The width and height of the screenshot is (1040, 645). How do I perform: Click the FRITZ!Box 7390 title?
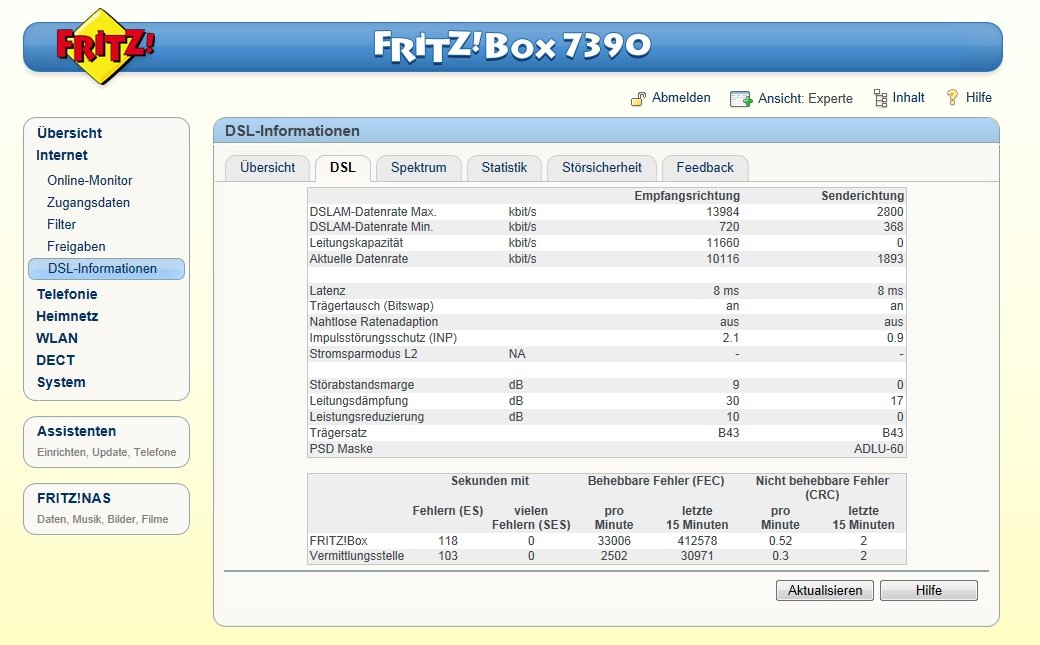pos(512,46)
